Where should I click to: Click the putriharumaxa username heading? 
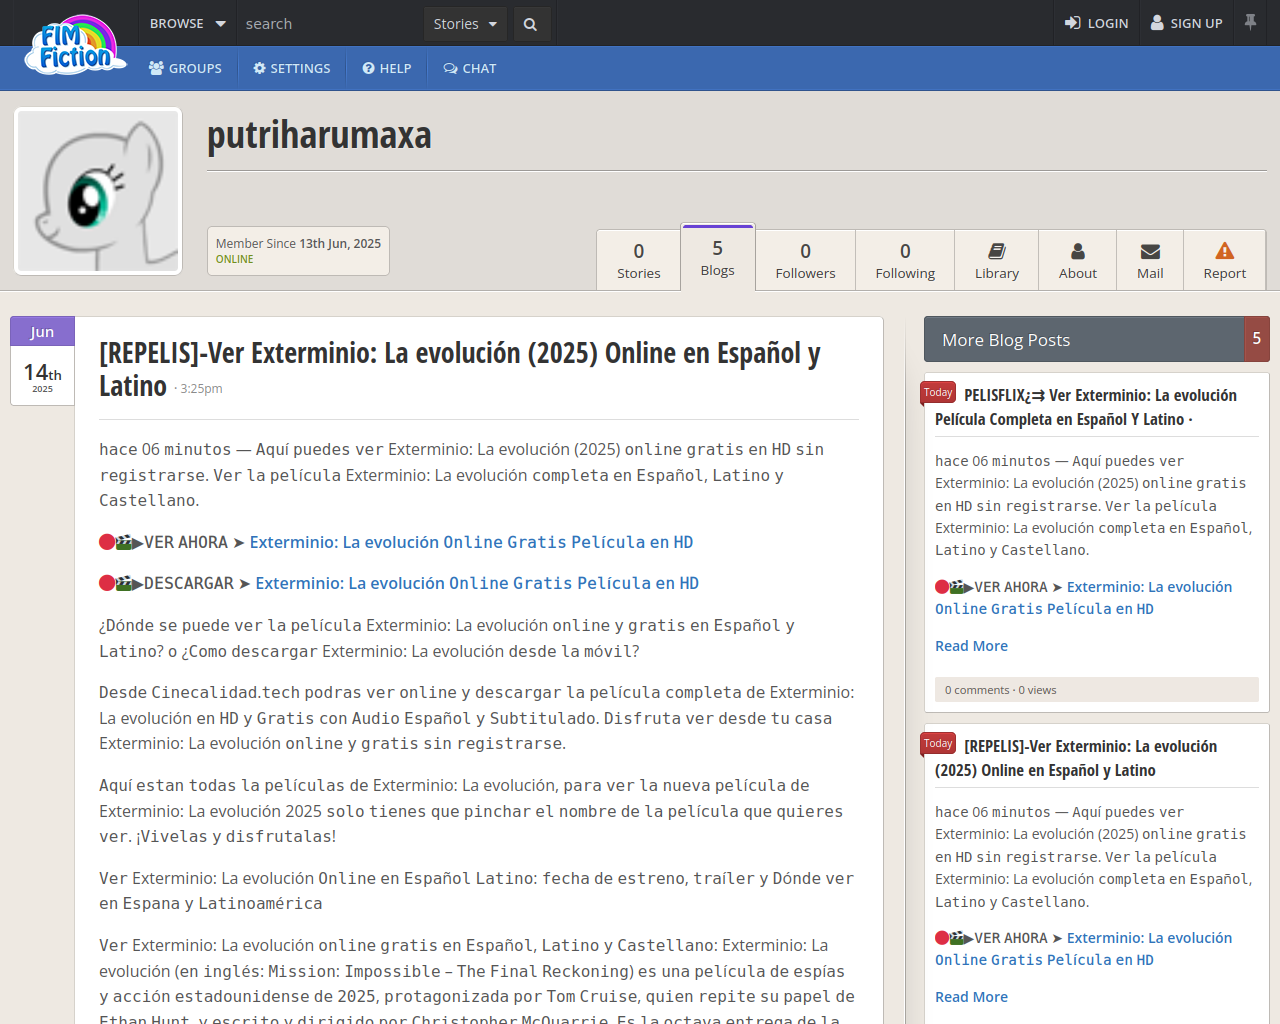(319, 135)
